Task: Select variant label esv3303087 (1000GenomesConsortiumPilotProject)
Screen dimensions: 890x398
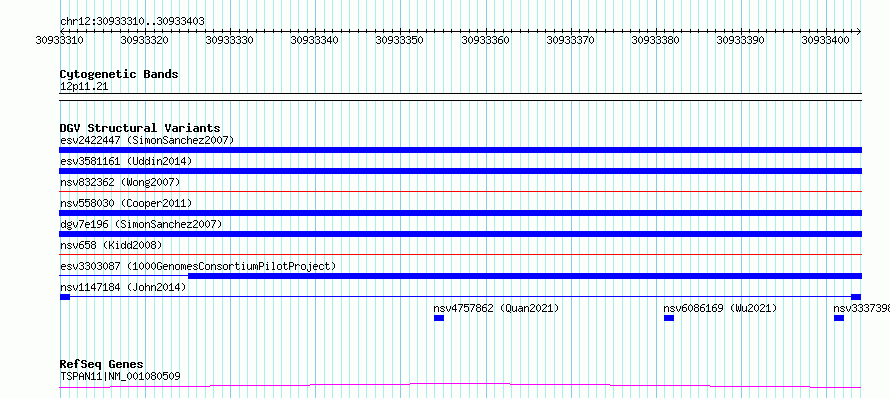Action: [198, 266]
